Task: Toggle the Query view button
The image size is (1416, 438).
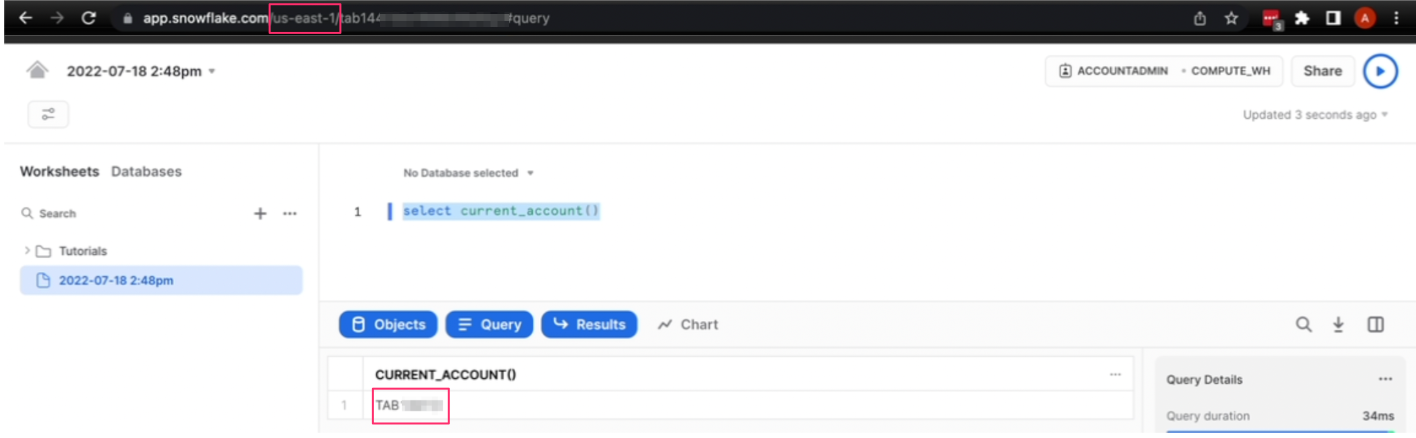Action: point(489,324)
